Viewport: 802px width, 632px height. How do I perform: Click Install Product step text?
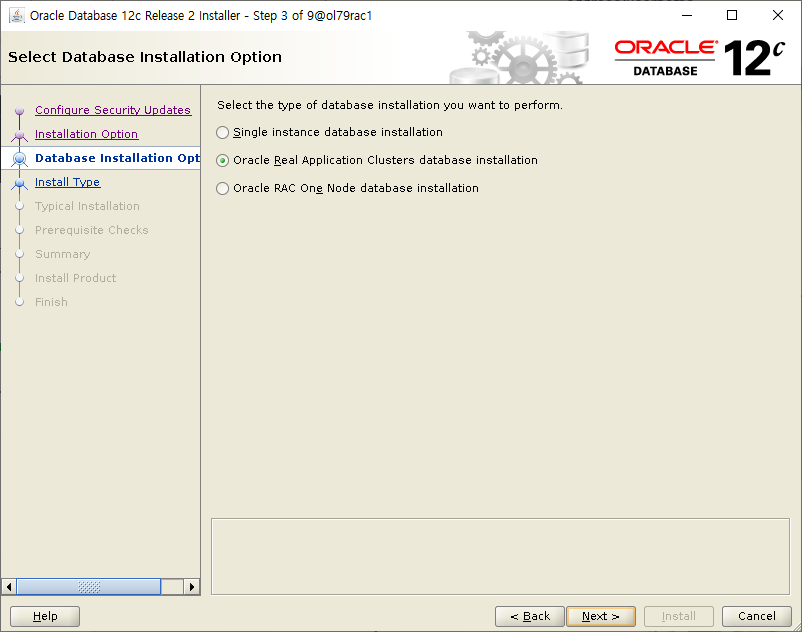tap(75, 278)
